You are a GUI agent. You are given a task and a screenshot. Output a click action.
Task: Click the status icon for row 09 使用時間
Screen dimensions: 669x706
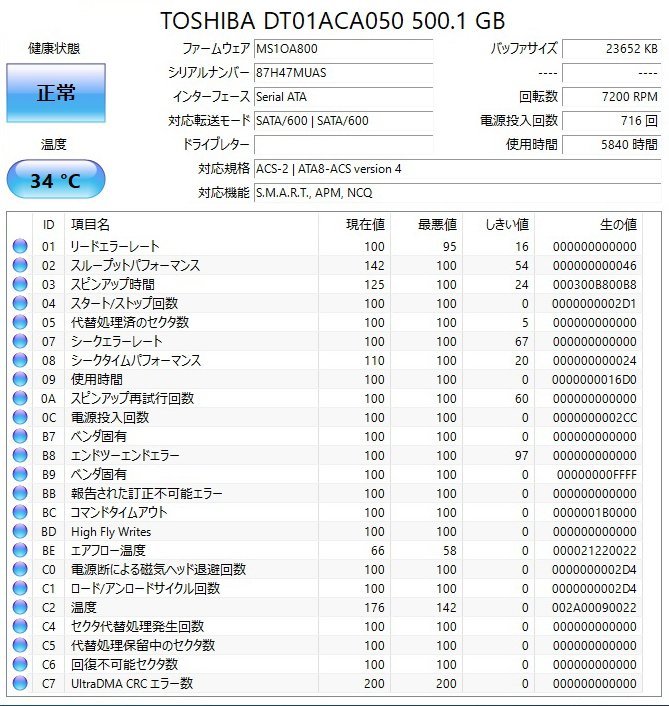(x=20, y=379)
